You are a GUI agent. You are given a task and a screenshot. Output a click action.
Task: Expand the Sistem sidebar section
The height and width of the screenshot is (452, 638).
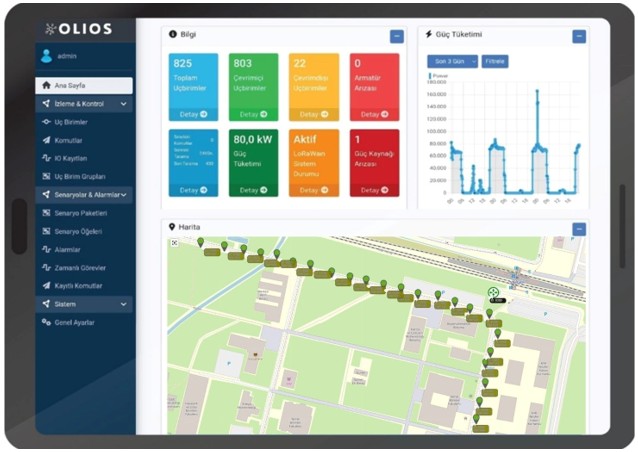tap(123, 304)
